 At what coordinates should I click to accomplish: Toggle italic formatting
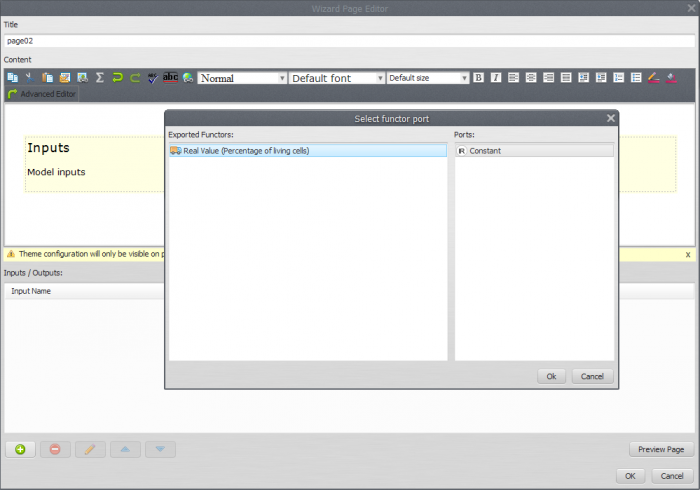pyautogui.click(x=495, y=77)
